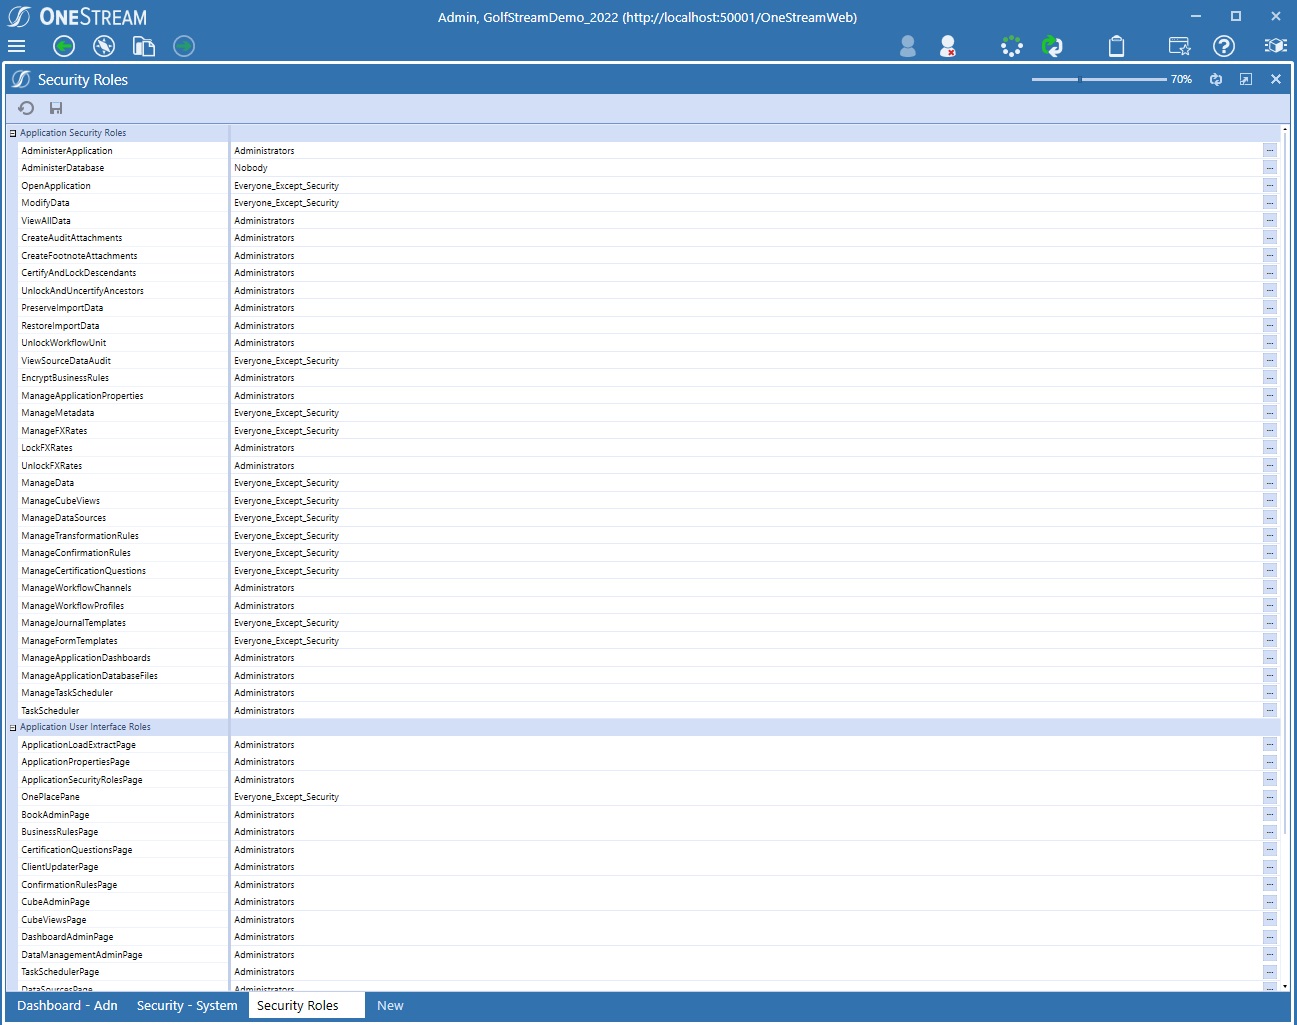Open the ellipsis picker for EncryptBusinessRules row
The height and width of the screenshot is (1025, 1297).
click(1270, 378)
